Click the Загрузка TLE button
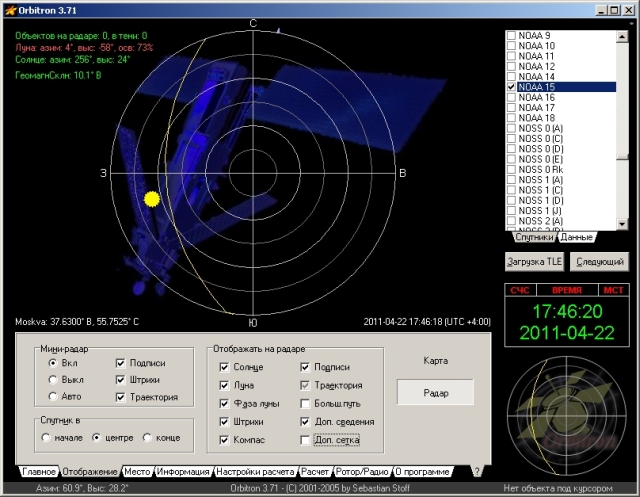640x497 pixels. [x=534, y=262]
